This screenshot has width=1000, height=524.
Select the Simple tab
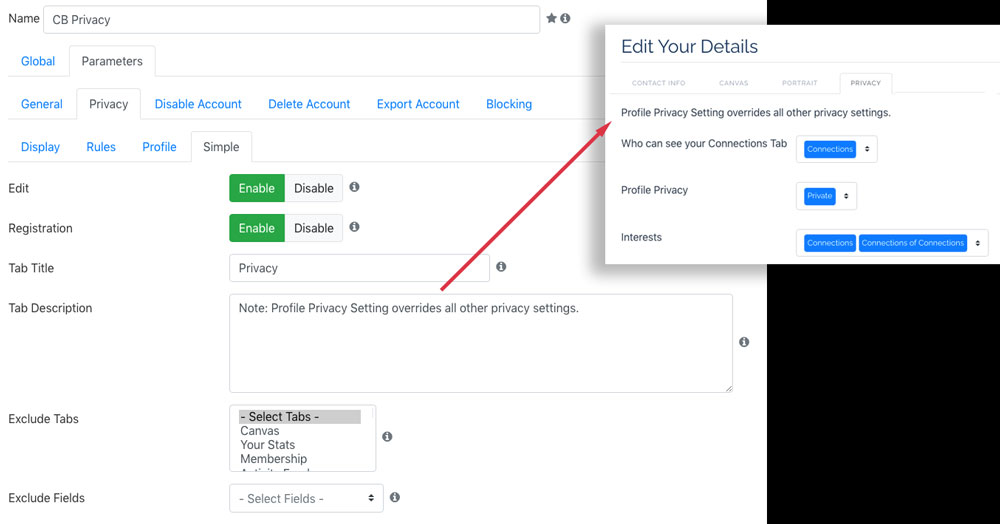click(x=221, y=147)
